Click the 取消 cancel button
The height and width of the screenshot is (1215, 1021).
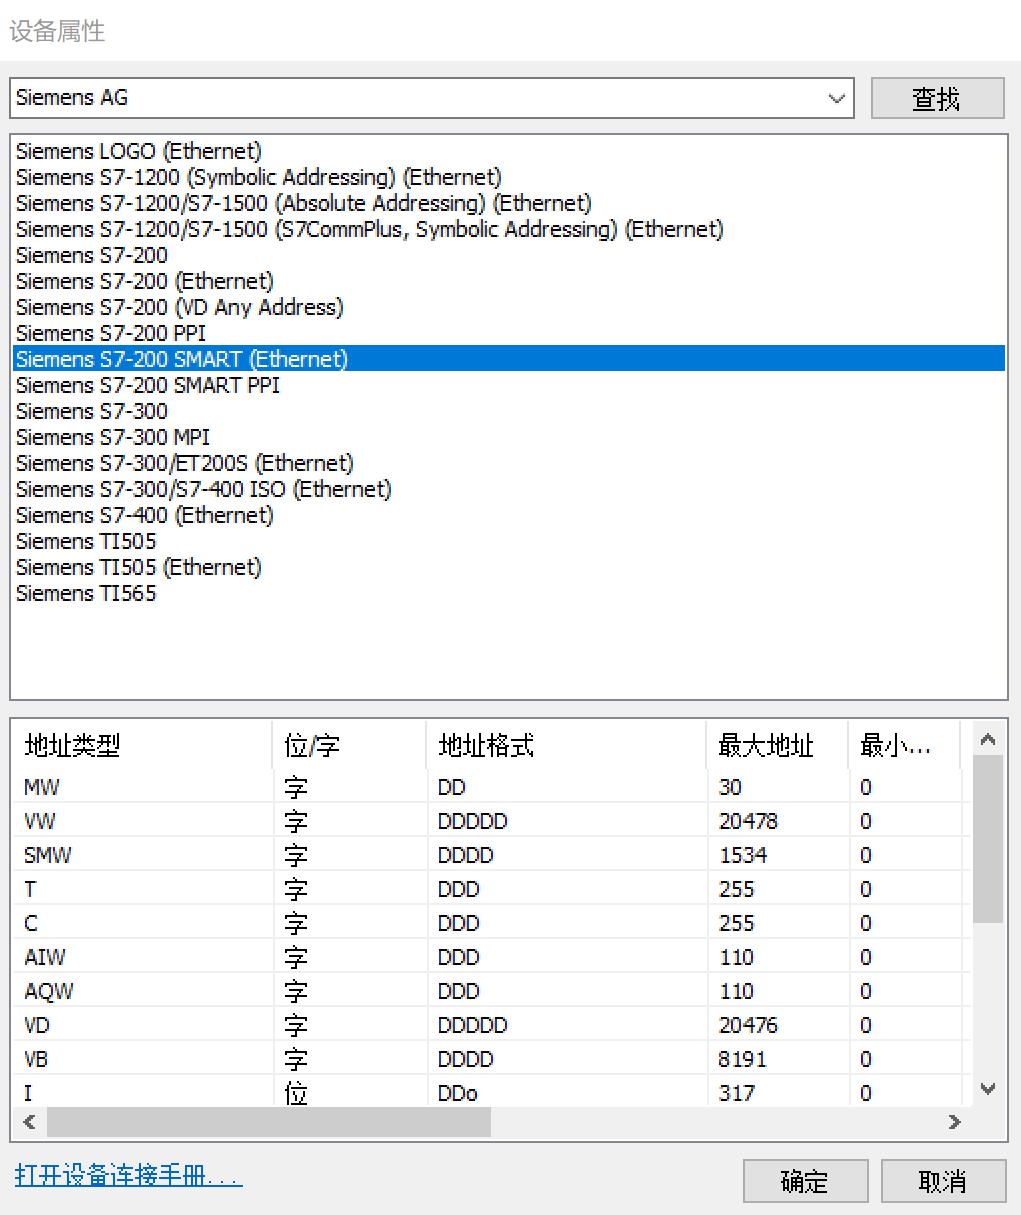[x=942, y=1181]
